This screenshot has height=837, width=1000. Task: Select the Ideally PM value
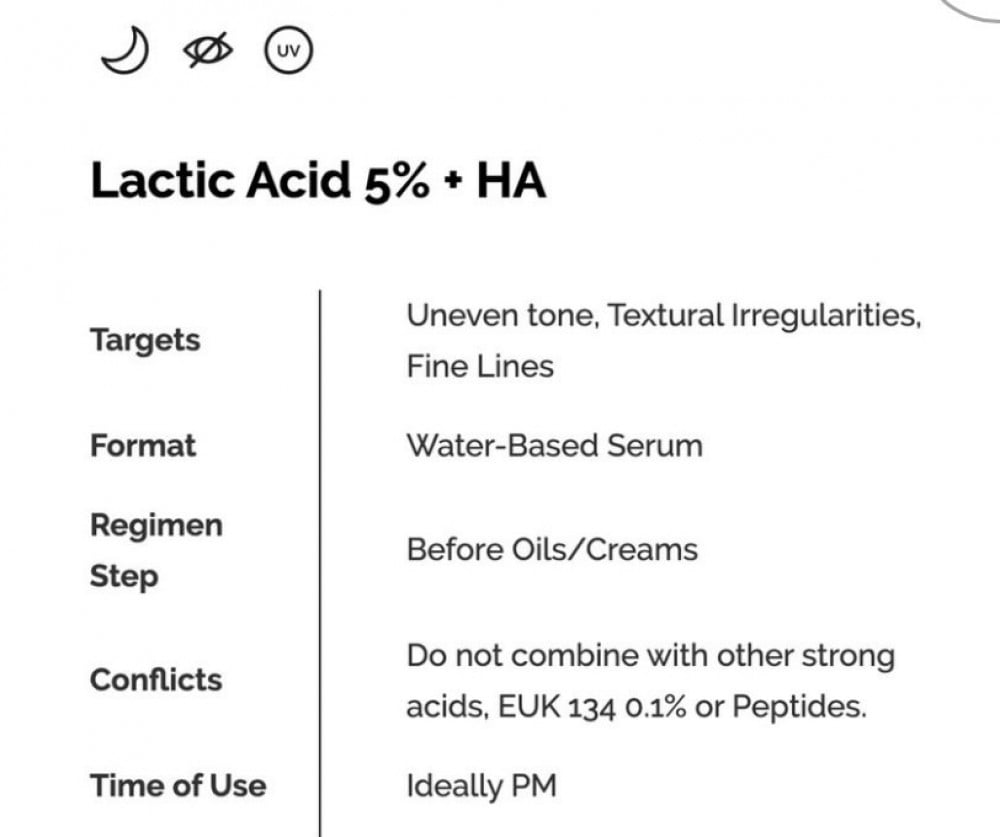point(480,786)
